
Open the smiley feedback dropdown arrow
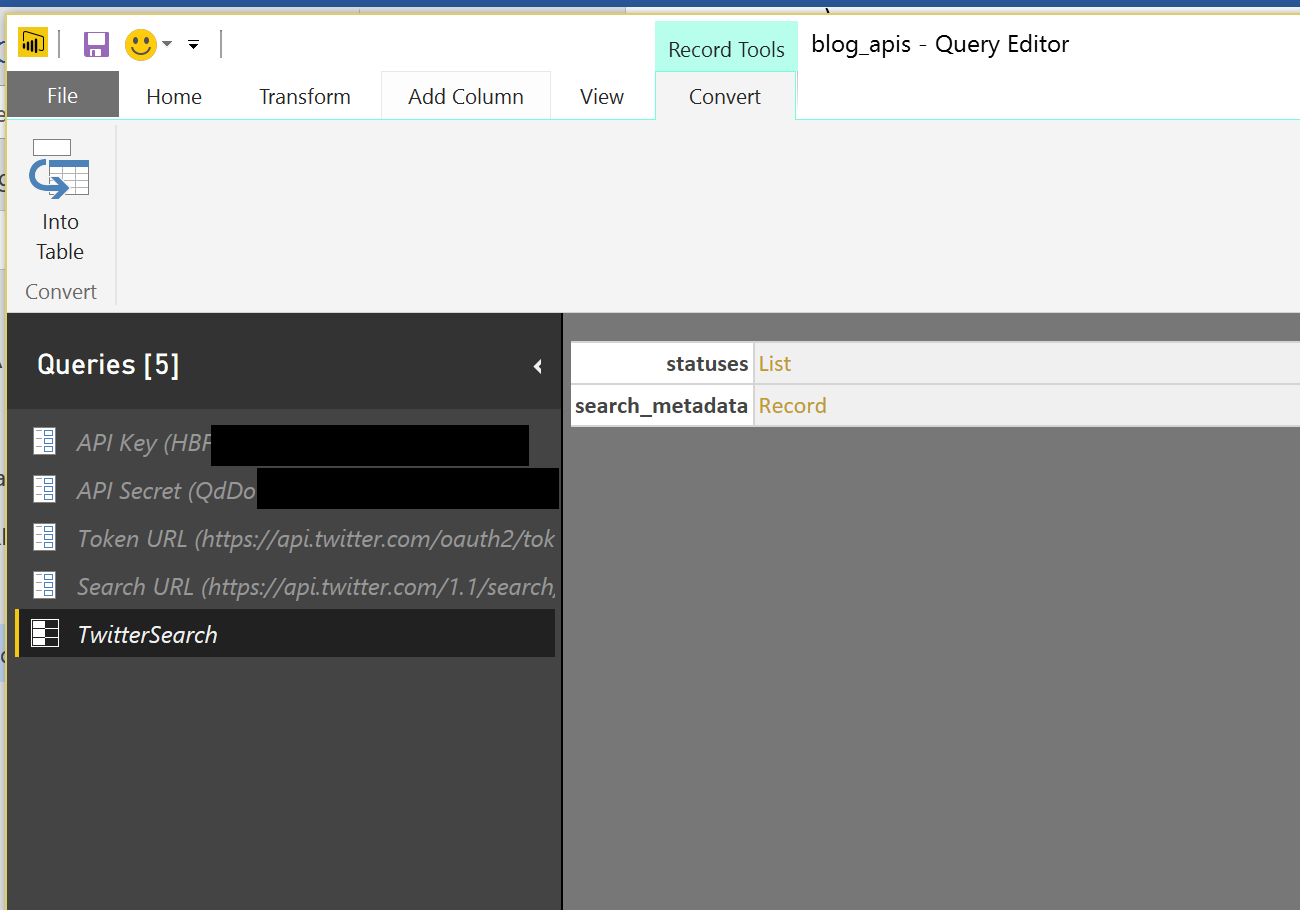click(x=167, y=44)
